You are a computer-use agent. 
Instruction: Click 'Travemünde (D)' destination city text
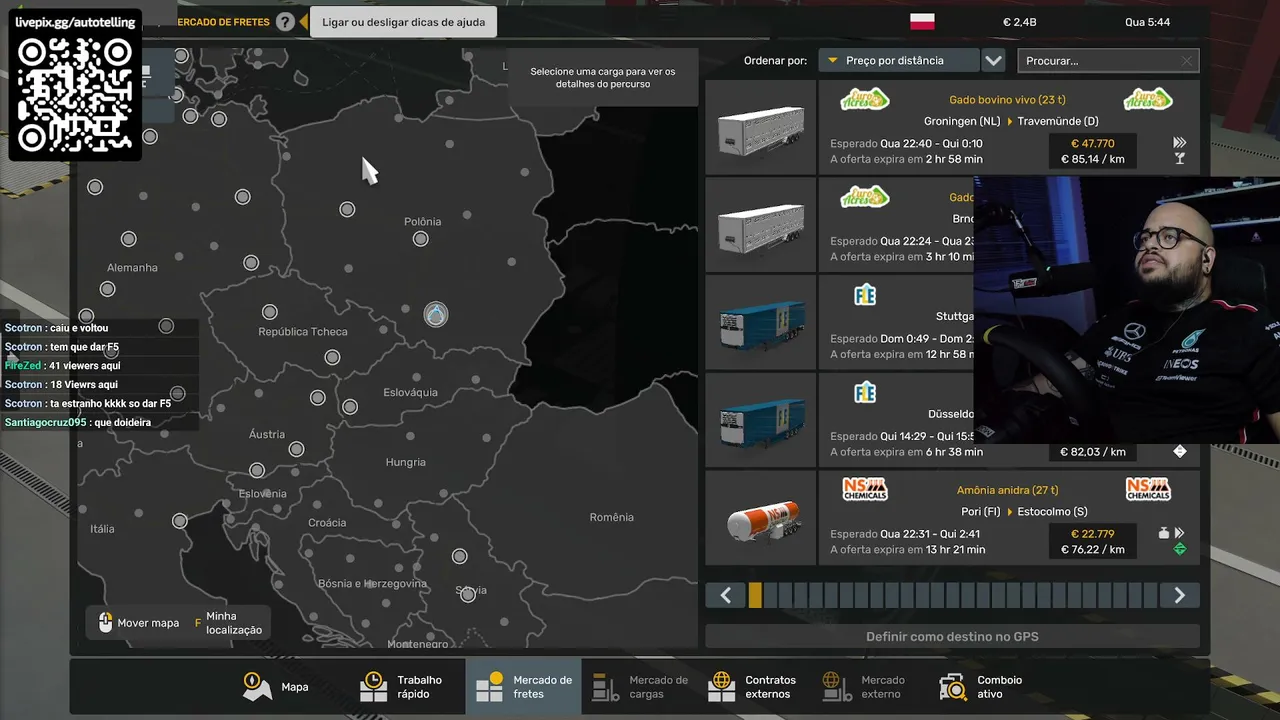(x=1058, y=122)
